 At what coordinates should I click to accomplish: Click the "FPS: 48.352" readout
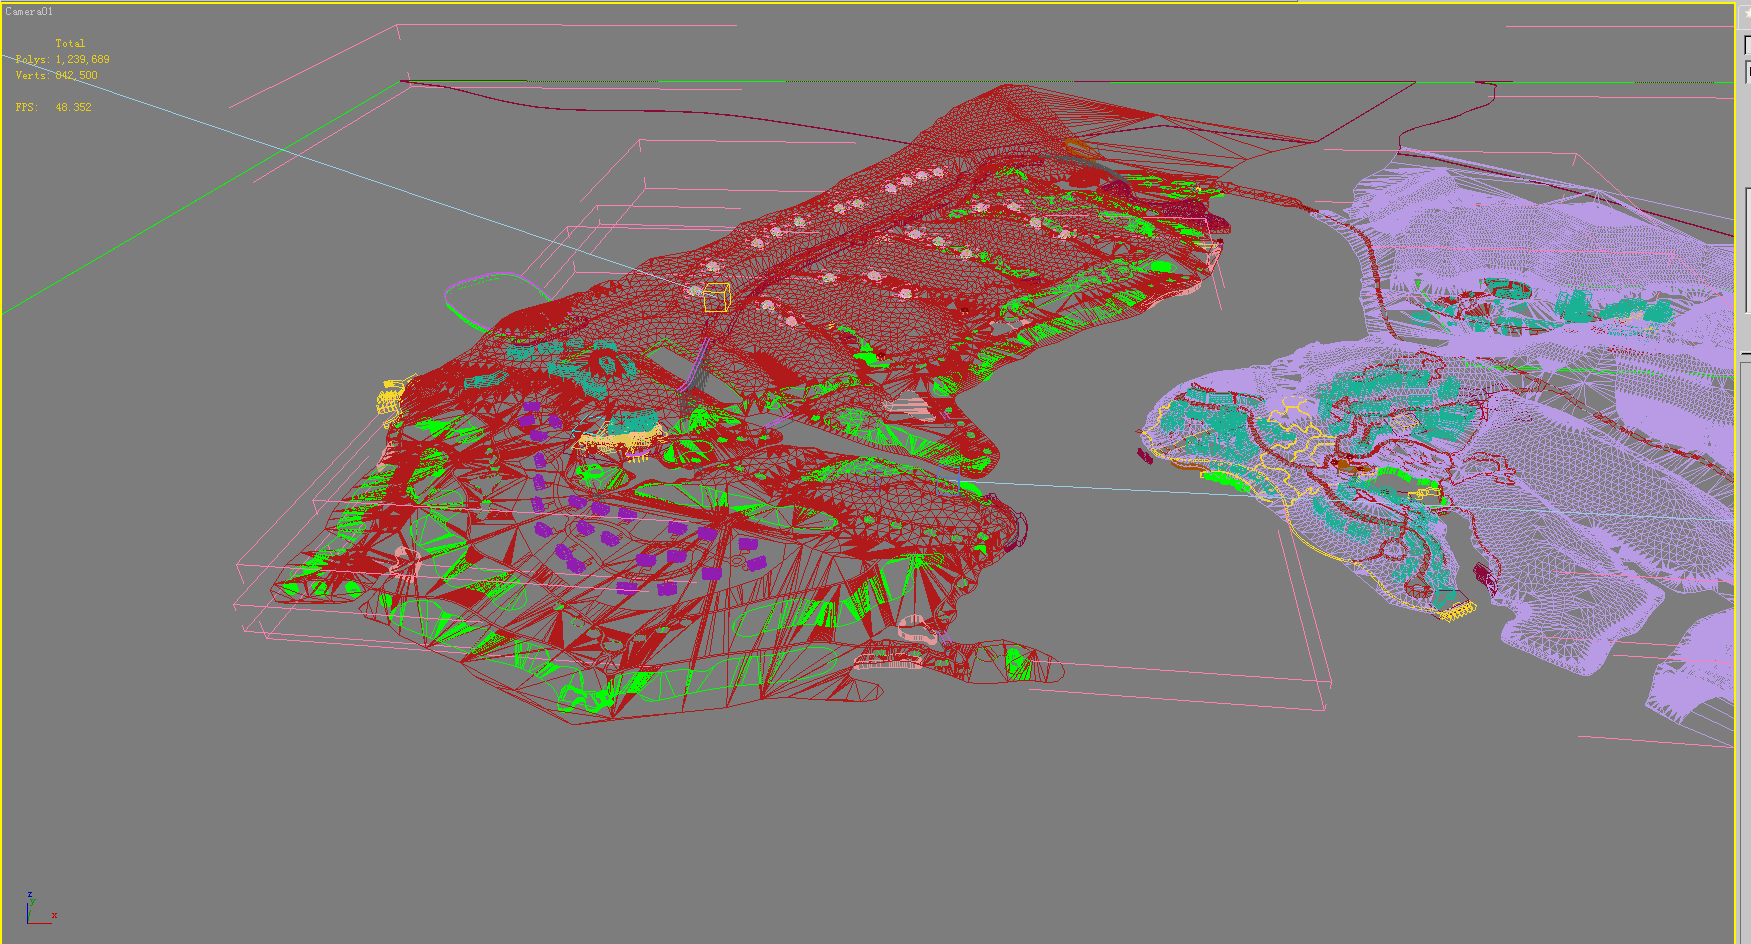click(x=53, y=107)
